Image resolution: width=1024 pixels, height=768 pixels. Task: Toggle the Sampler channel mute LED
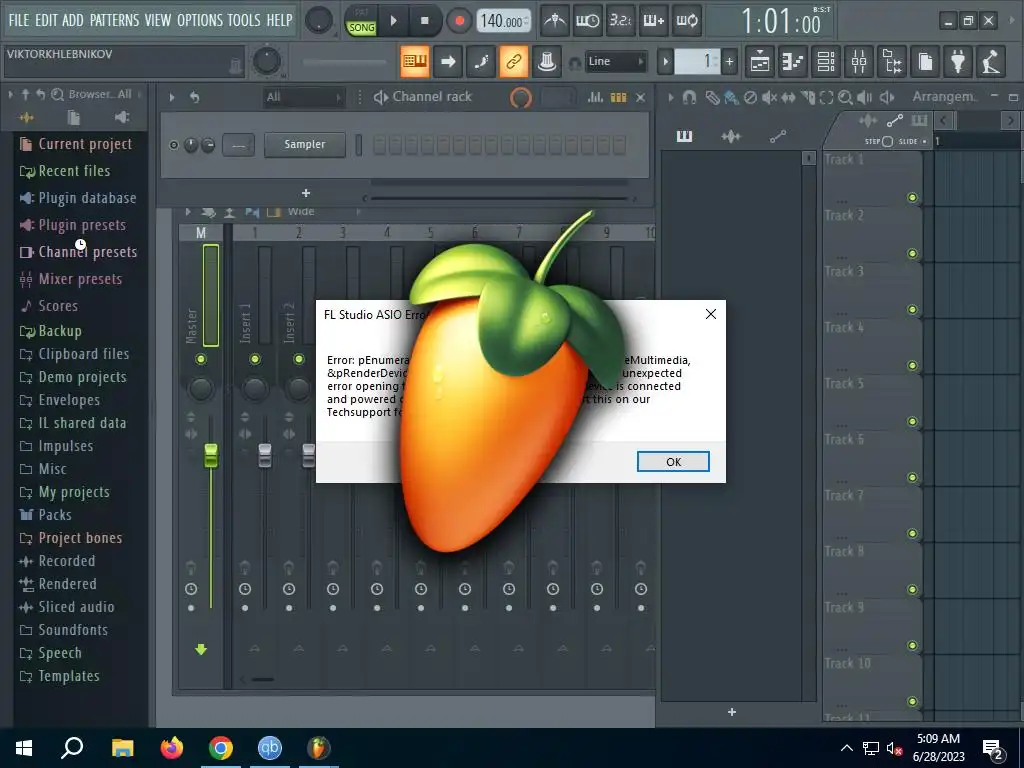pos(173,145)
